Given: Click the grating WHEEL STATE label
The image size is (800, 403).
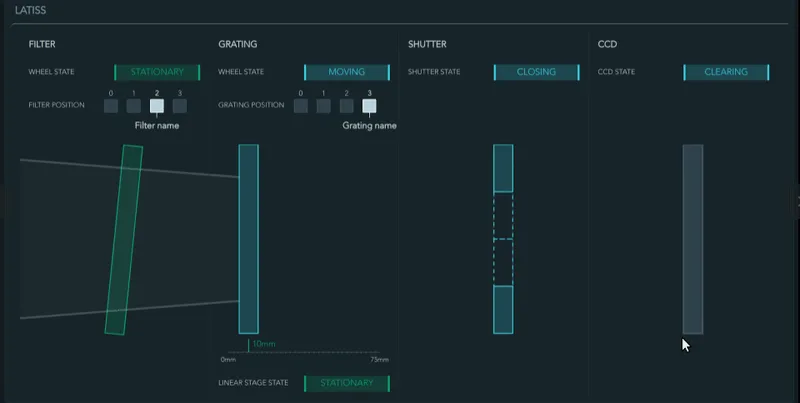Looking at the screenshot, I should click(x=241, y=72).
